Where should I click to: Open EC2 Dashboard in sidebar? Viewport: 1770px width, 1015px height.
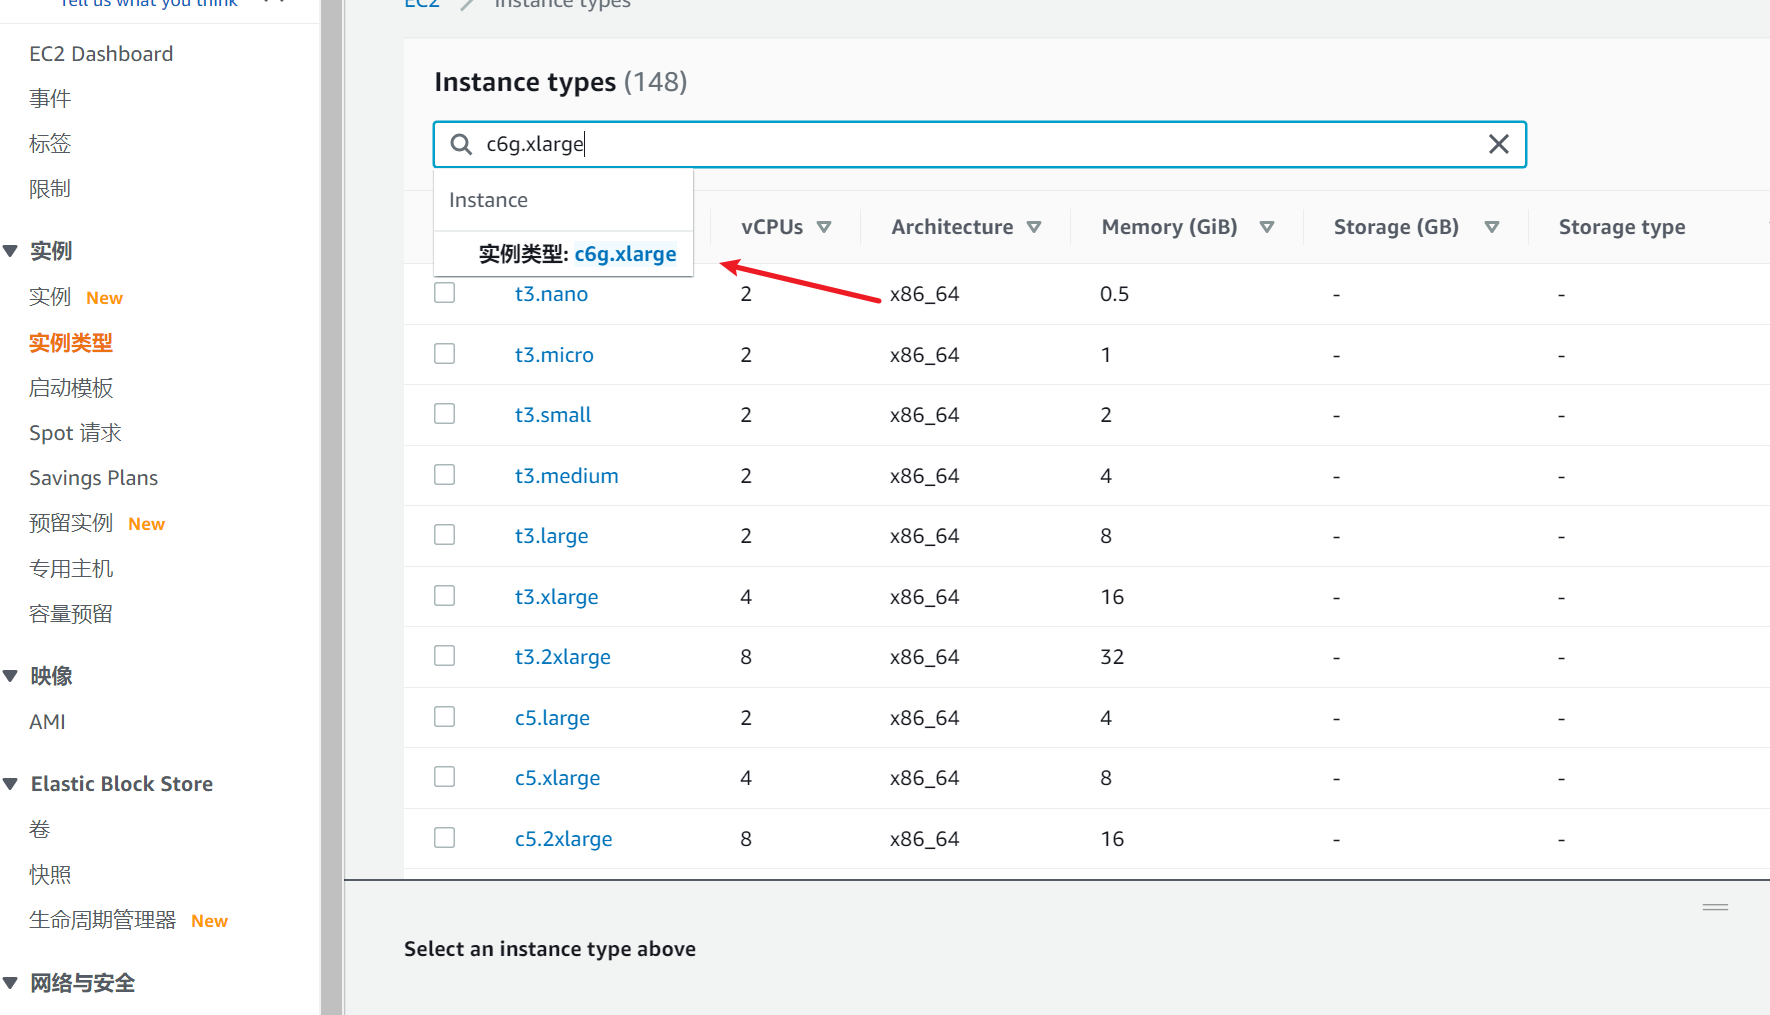tap(101, 54)
